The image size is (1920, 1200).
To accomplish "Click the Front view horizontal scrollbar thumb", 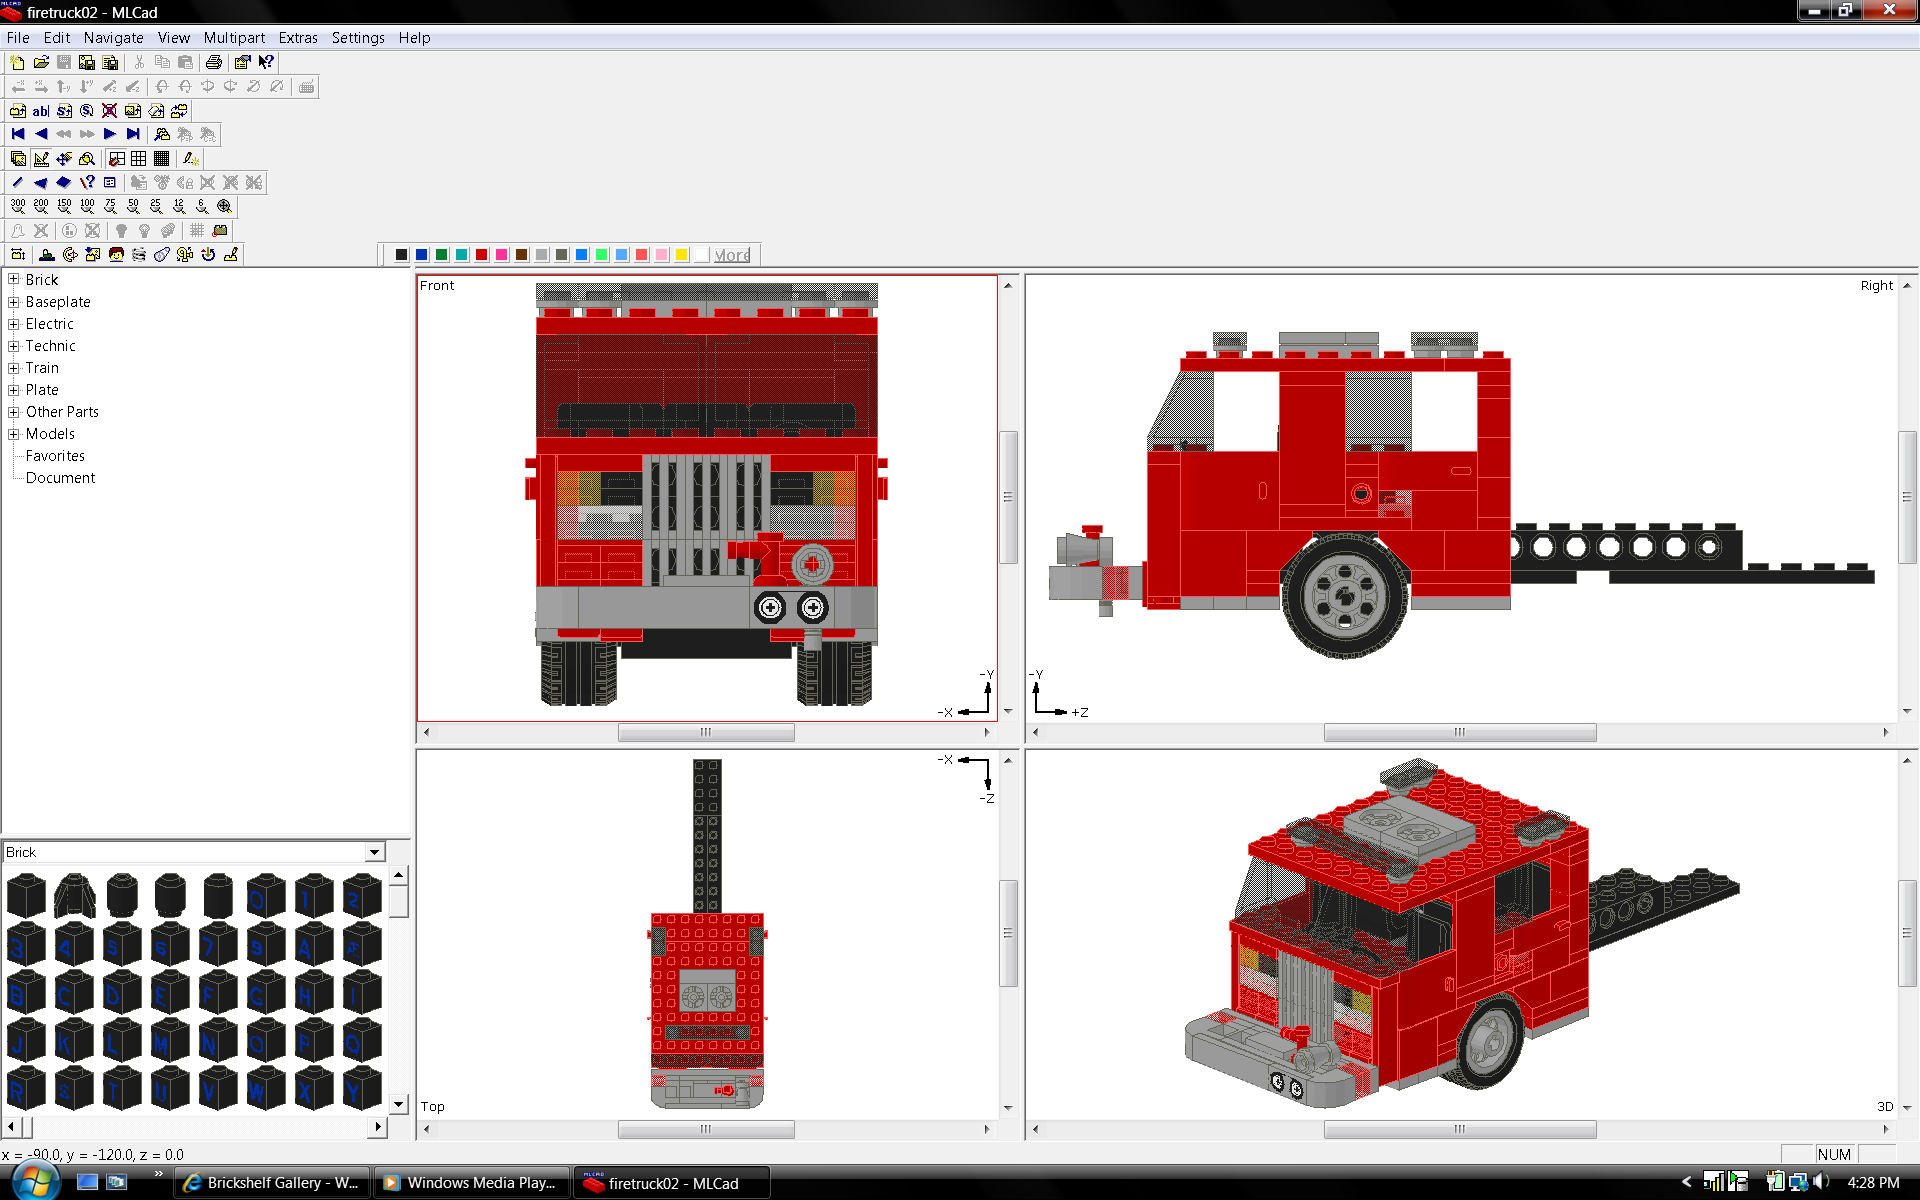I will 706,732.
